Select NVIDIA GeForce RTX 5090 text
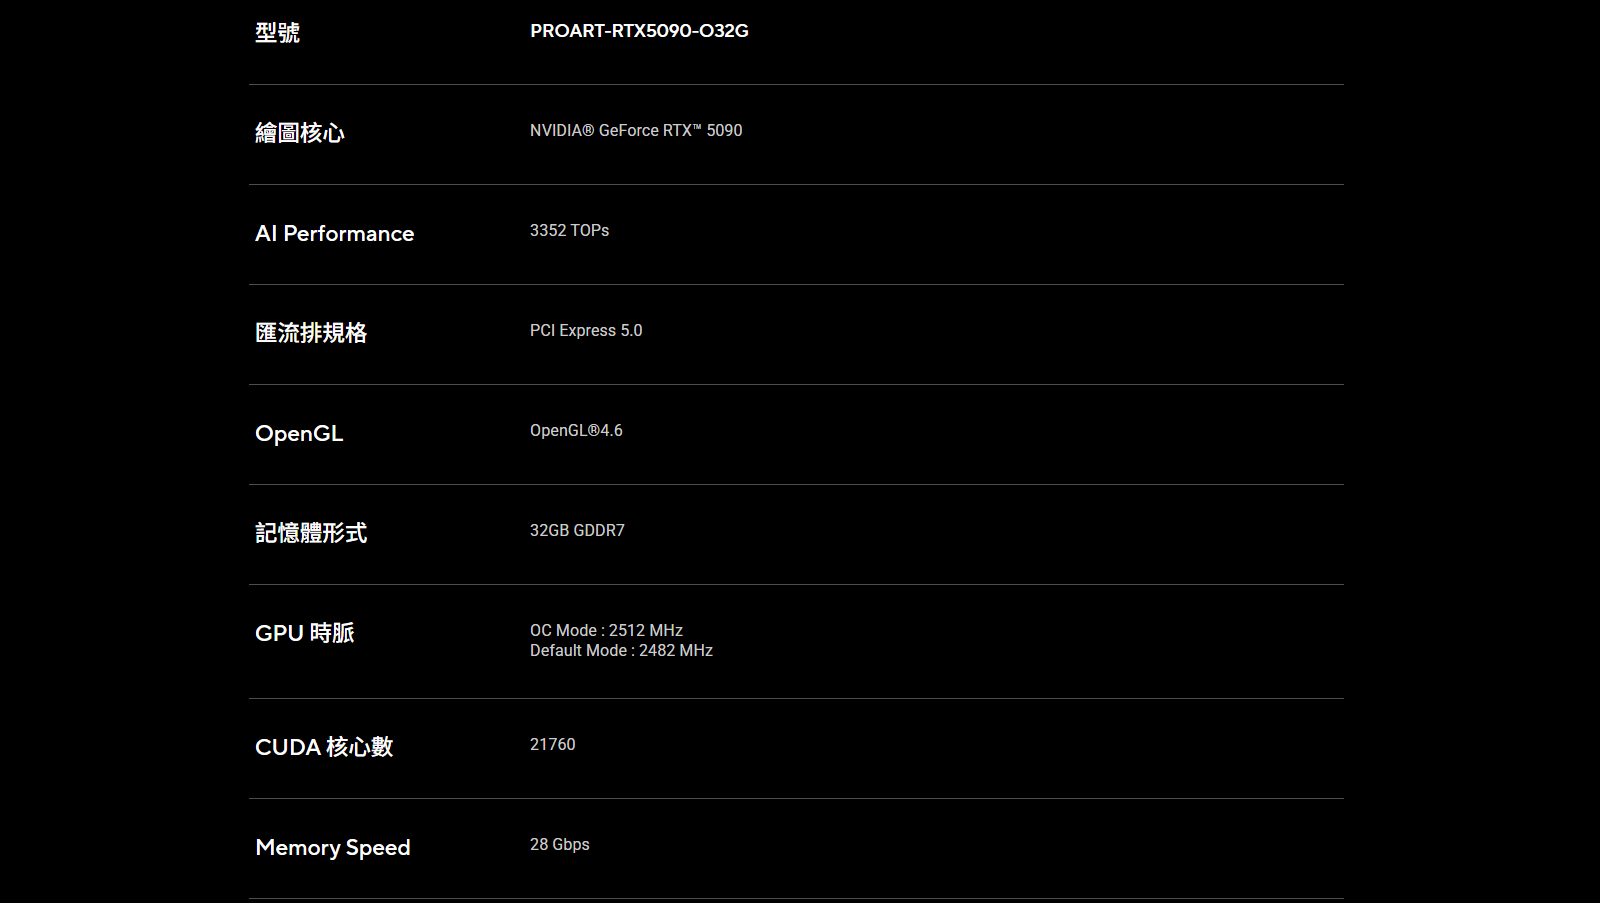 click(x=636, y=130)
